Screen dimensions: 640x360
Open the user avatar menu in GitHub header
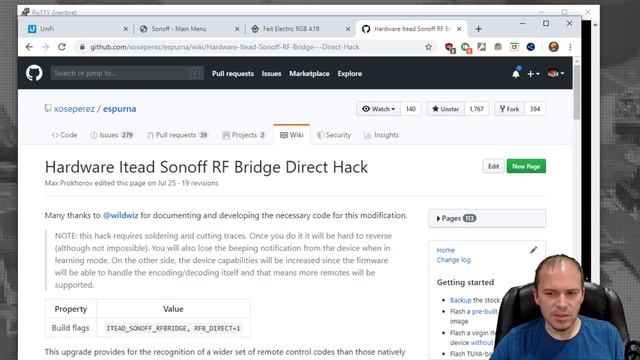(x=556, y=73)
